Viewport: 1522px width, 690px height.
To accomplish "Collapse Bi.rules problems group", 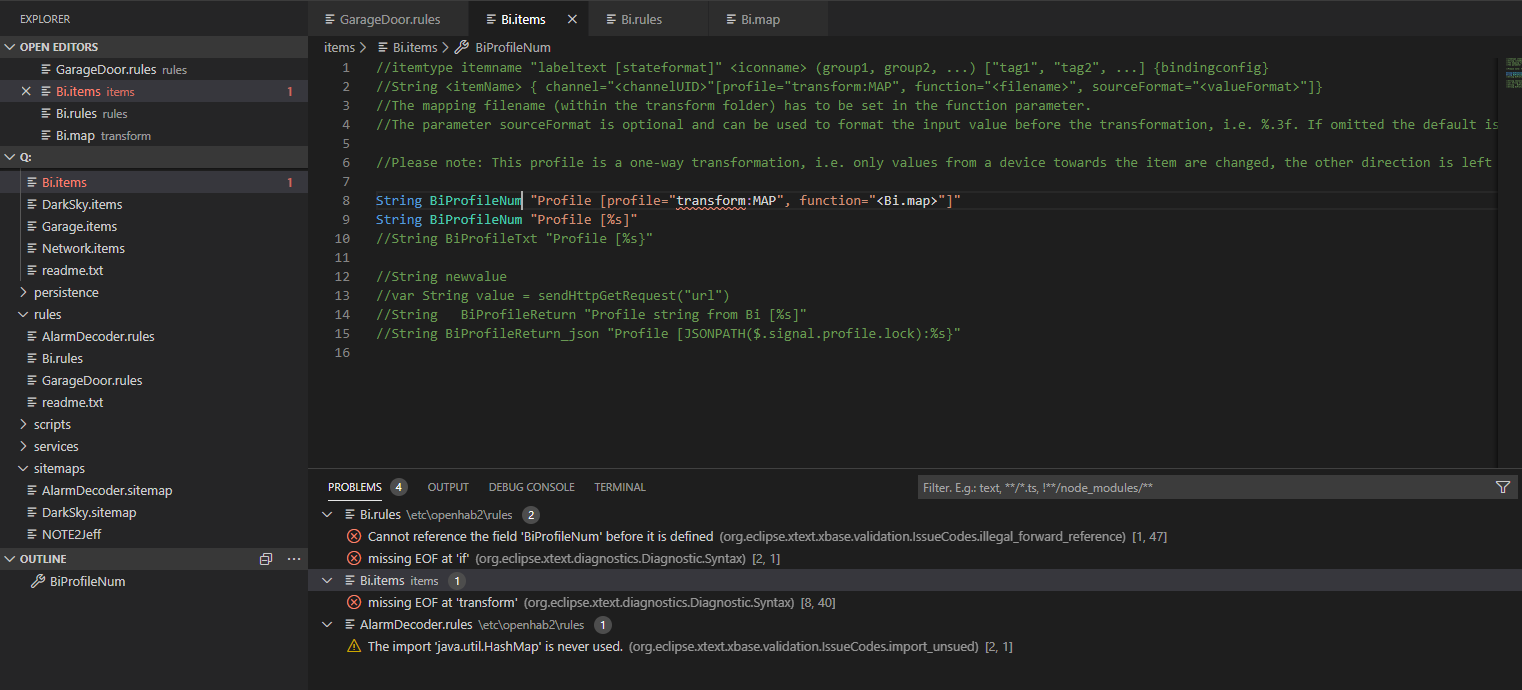I will pos(327,514).
